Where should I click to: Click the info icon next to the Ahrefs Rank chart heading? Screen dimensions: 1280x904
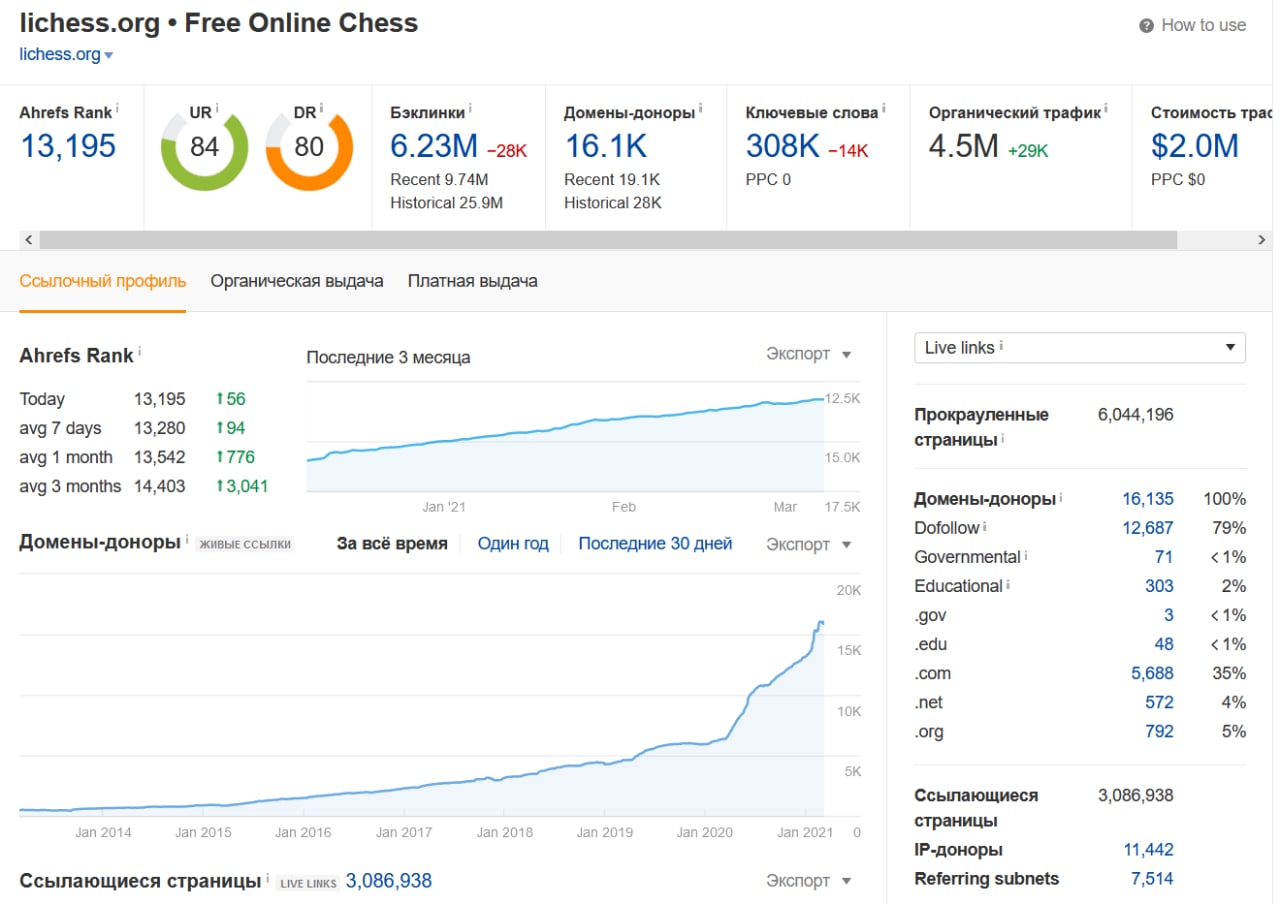pyautogui.click(x=140, y=351)
